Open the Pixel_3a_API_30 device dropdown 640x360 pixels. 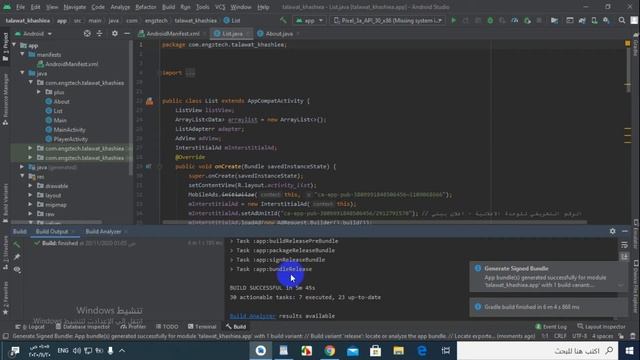pyautogui.click(x=387, y=20)
